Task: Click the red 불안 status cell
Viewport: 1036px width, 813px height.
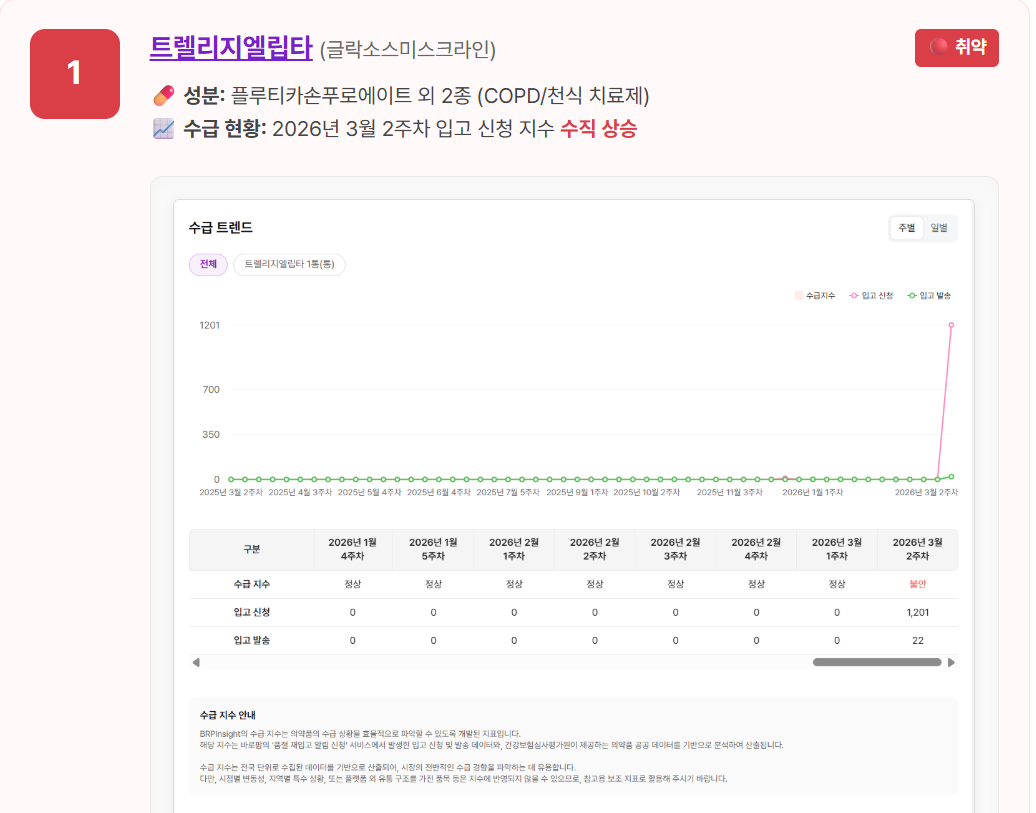Action: (917, 584)
